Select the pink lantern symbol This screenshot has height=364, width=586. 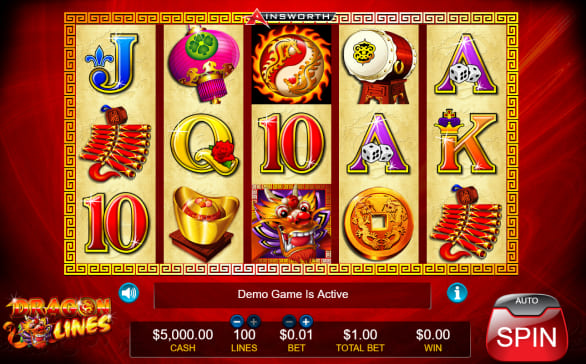(x=204, y=64)
